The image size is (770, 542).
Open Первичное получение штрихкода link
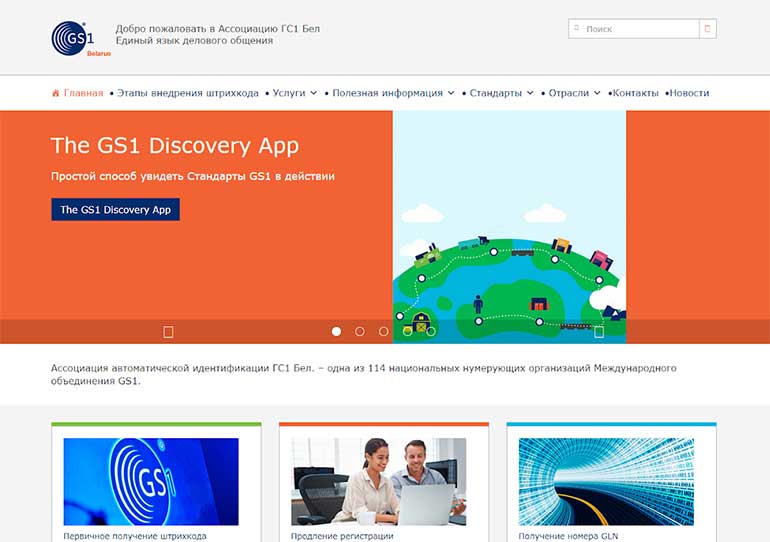tap(135, 536)
